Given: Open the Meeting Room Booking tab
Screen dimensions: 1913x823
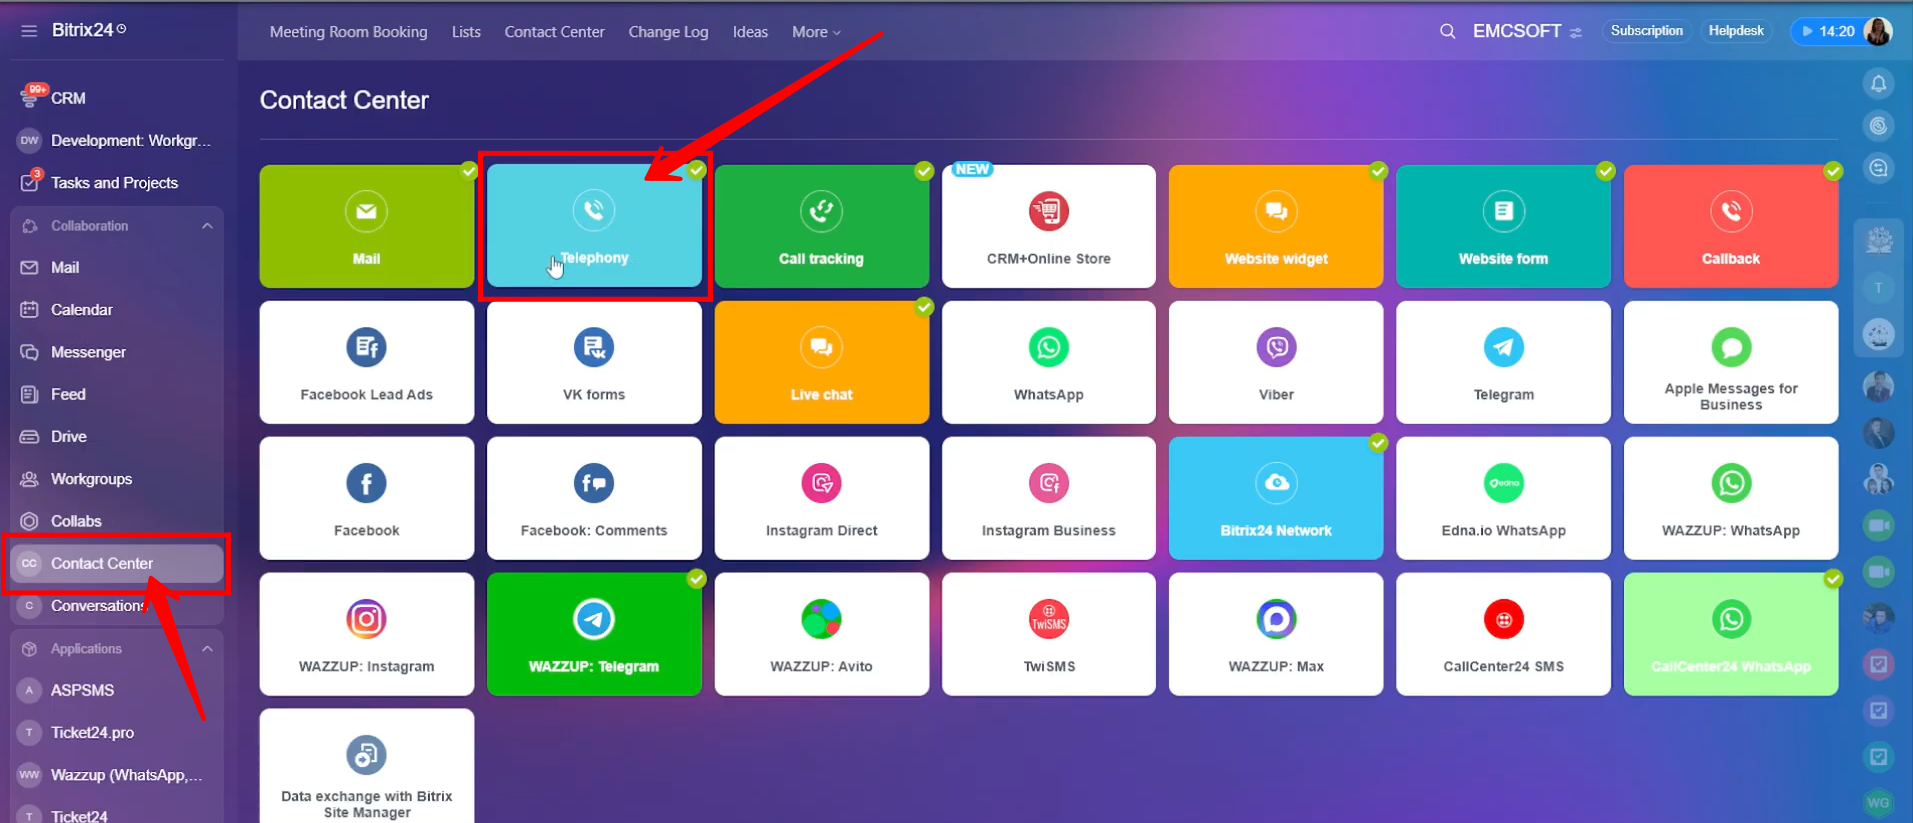Looking at the screenshot, I should (x=348, y=32).
